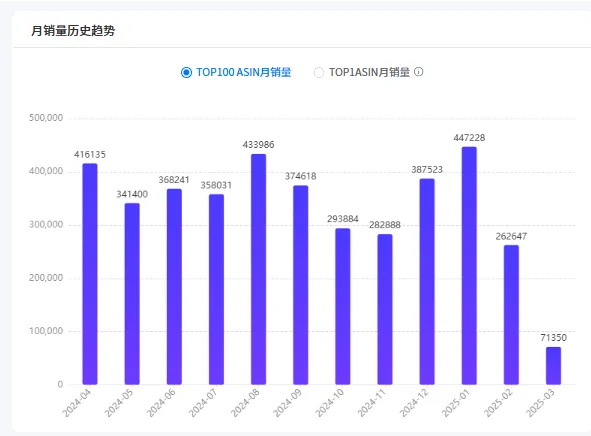Click the 500,000 y-axis label
This screenshot has width=591, height=436.
tap(46, 118)
